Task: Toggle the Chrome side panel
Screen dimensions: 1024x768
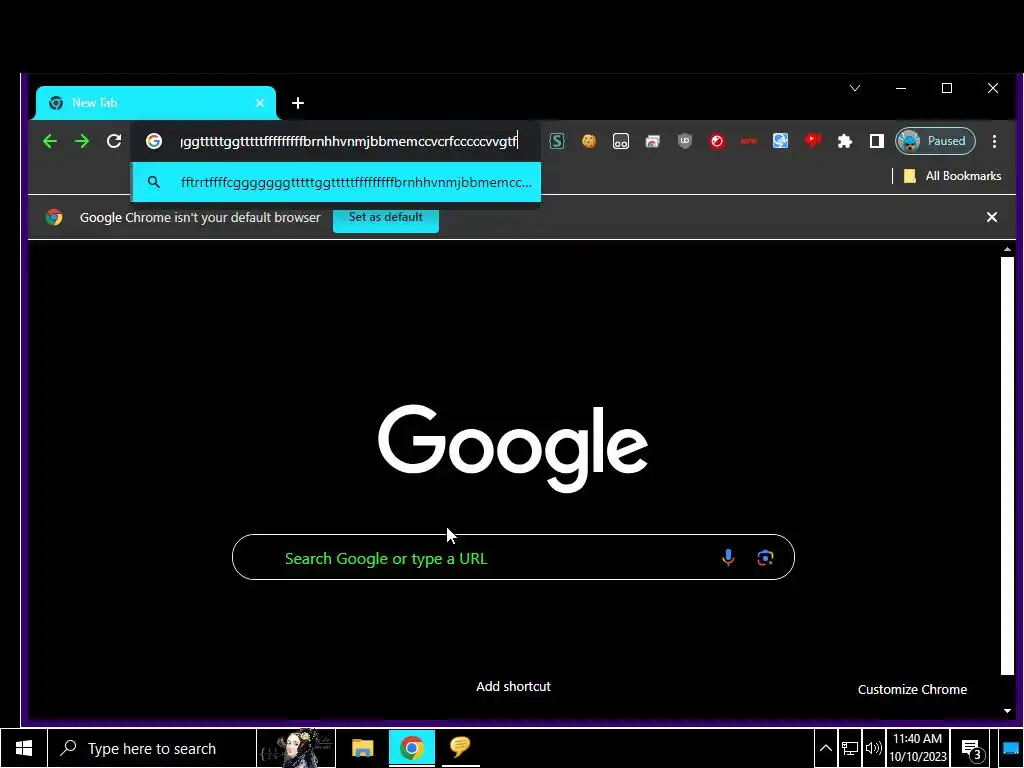Action: pos(876,141)
